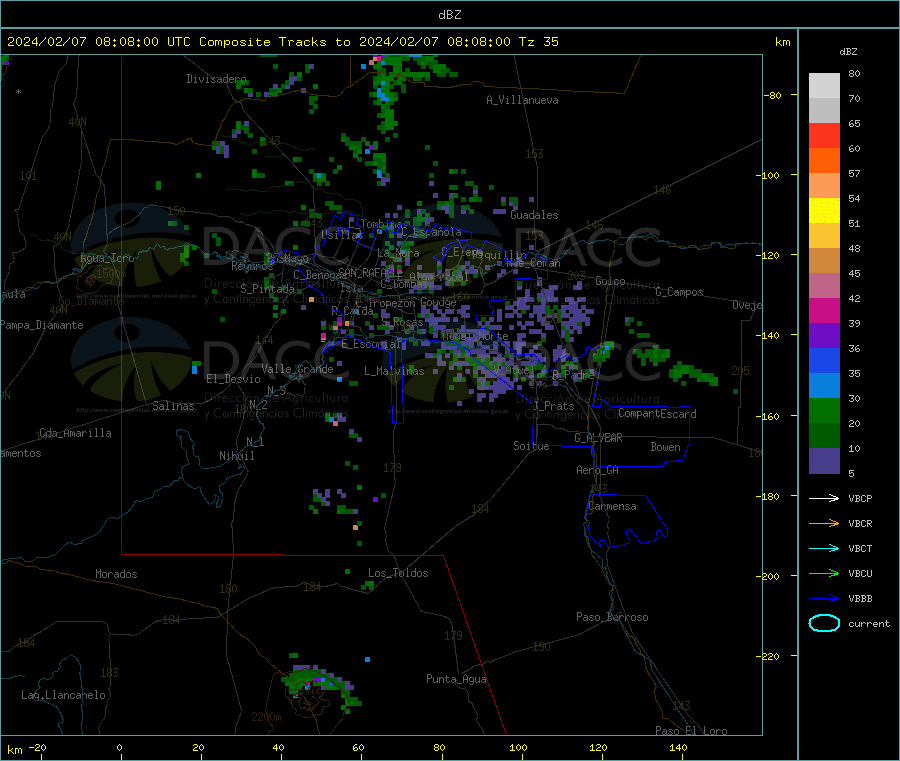Pick the orange 57-60 dBZ swatch
Viewport: 900px width, 761px height.
click(x=824, y=161)
